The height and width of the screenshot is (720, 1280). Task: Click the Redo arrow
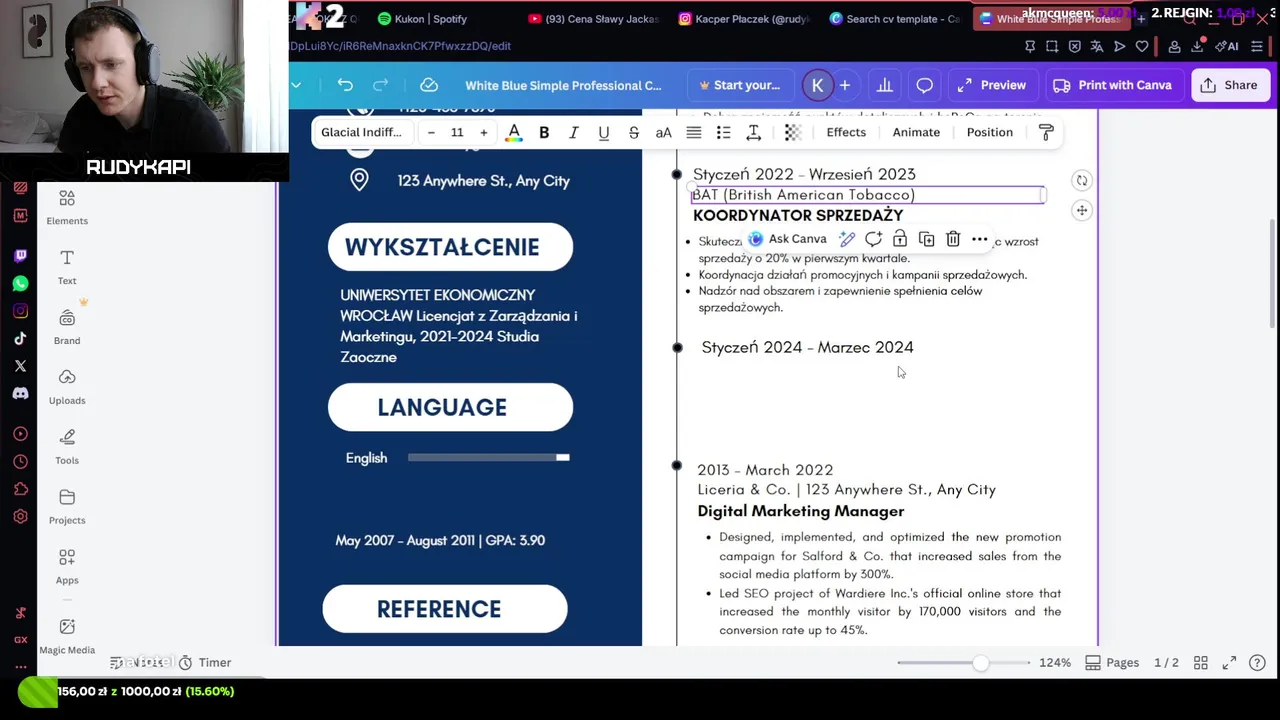(x=380, y=85)
